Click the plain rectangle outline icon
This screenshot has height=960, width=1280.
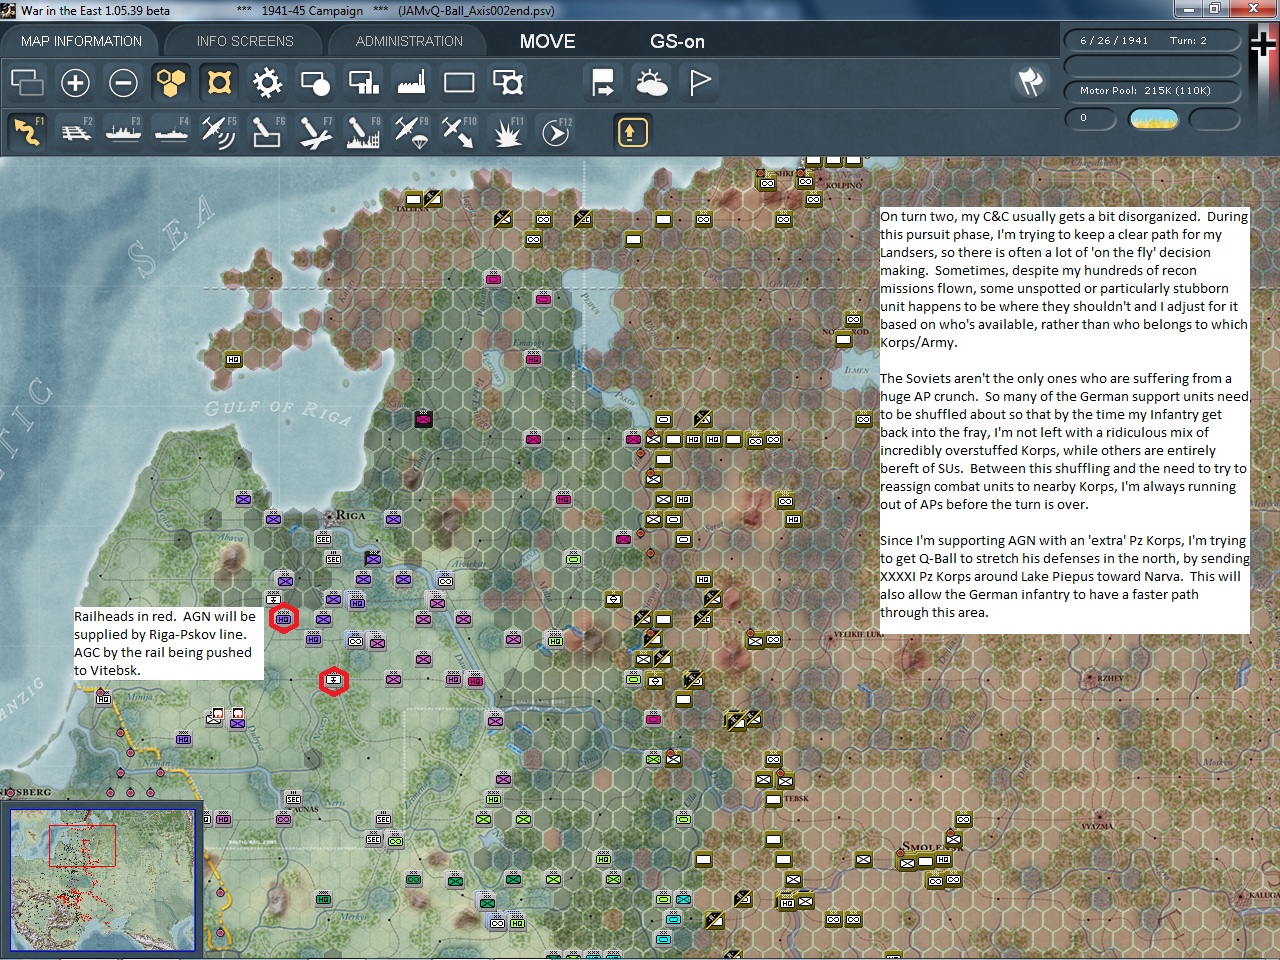click(459, 82)
